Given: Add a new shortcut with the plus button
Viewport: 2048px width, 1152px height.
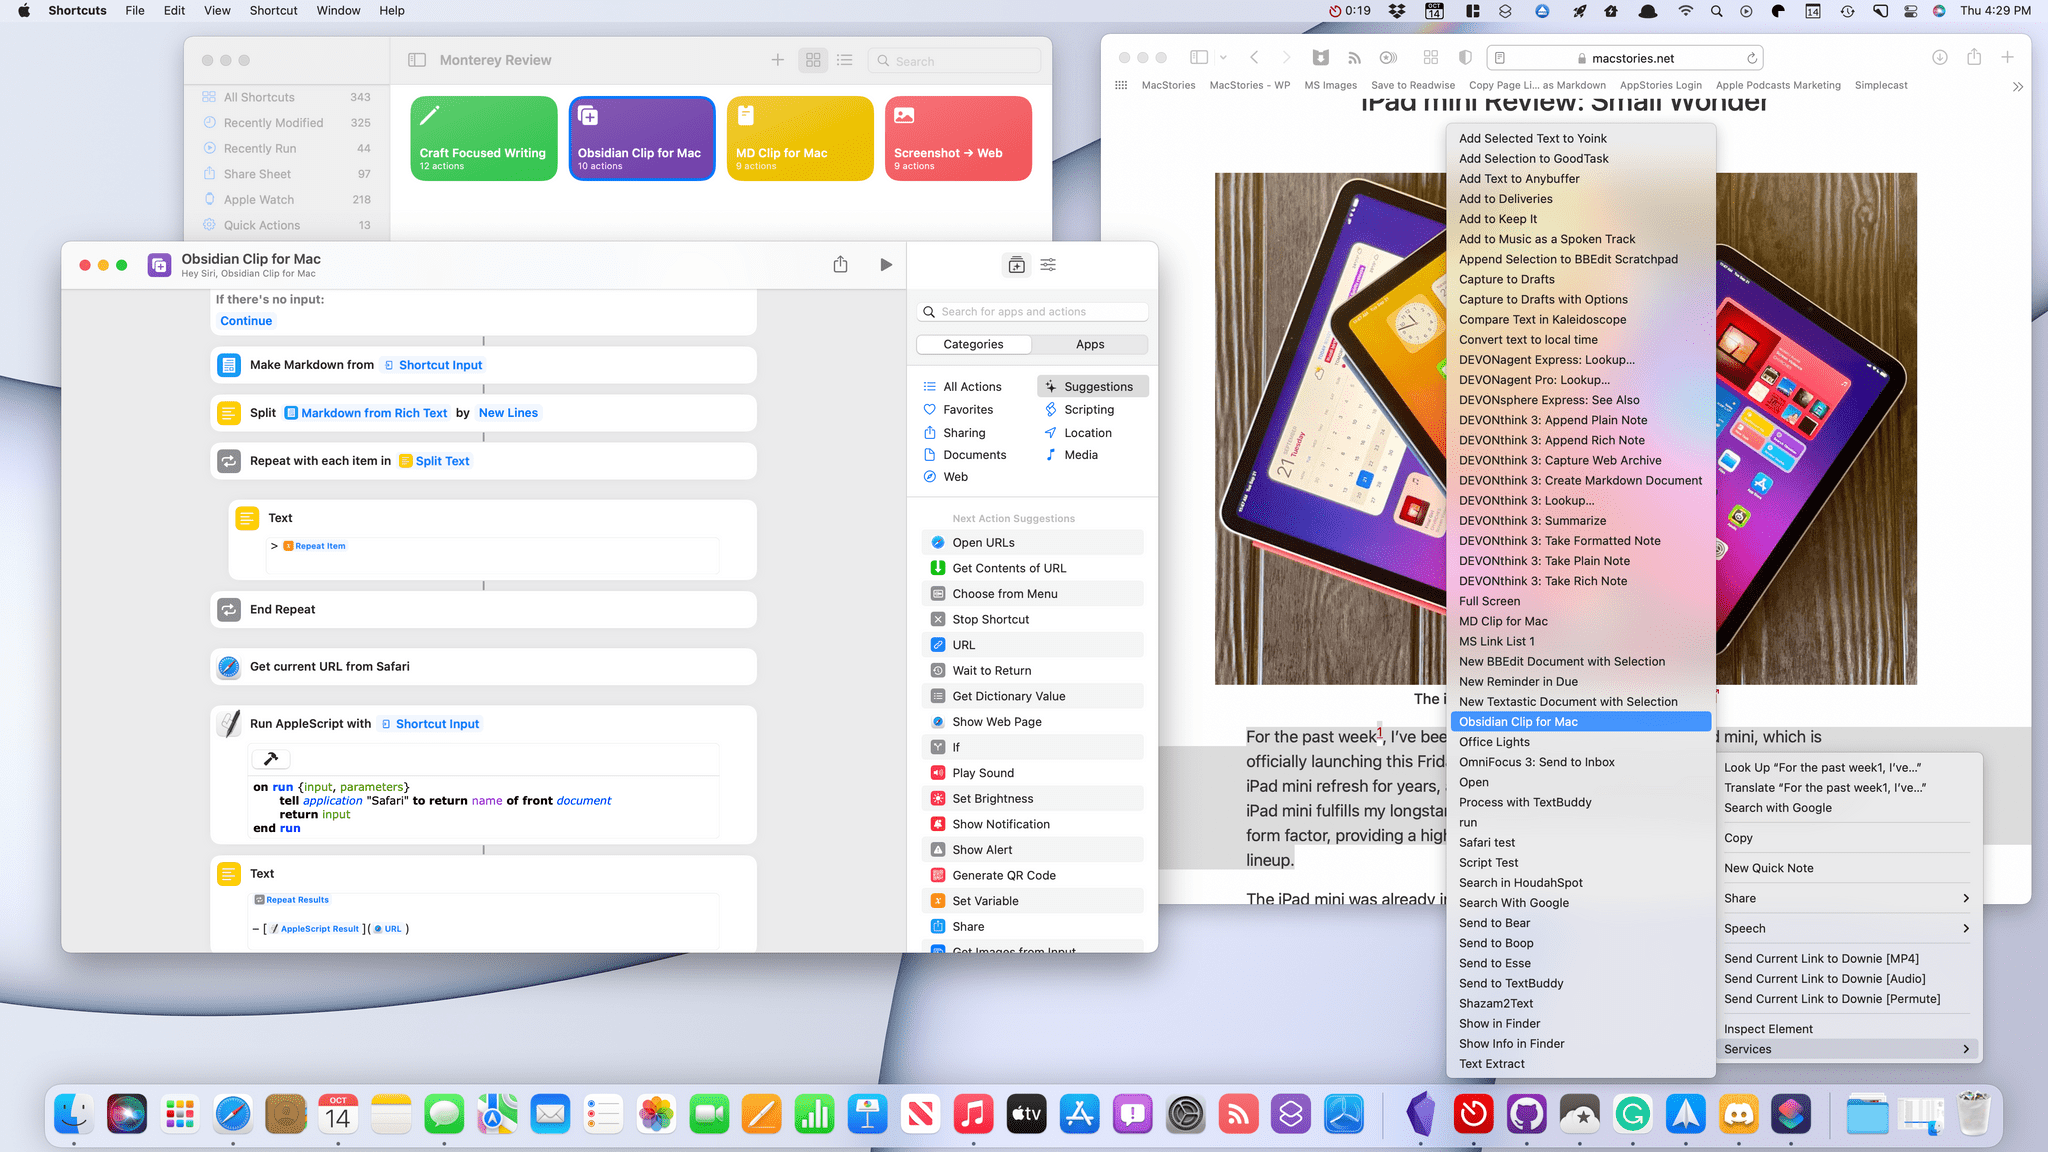Looking at the screenshot, I should tap(777, 60).
